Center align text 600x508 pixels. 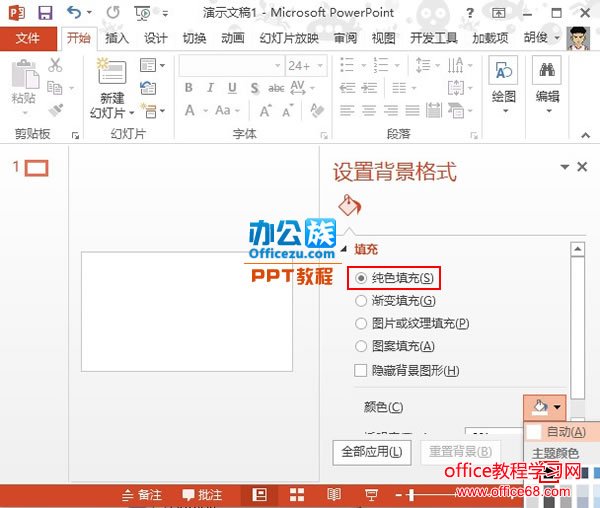coord(369,111)
